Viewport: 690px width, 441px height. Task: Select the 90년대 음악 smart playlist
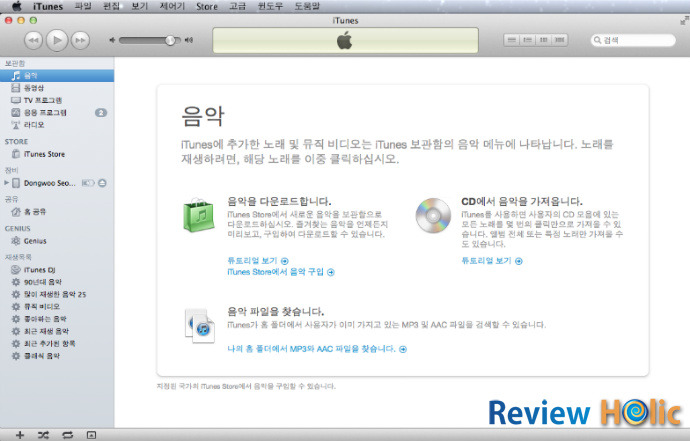(57, 282)
